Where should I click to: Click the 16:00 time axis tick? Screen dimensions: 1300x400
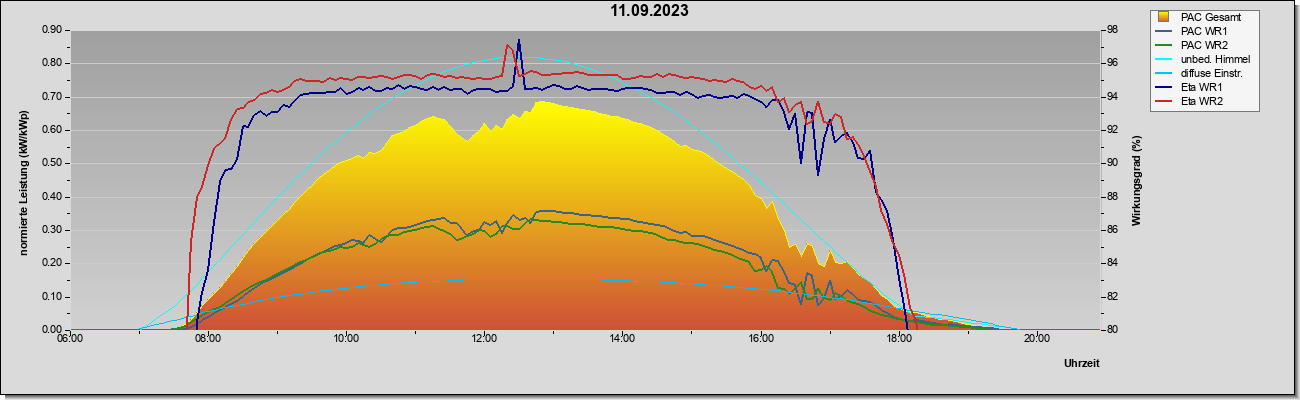[760, 338]
